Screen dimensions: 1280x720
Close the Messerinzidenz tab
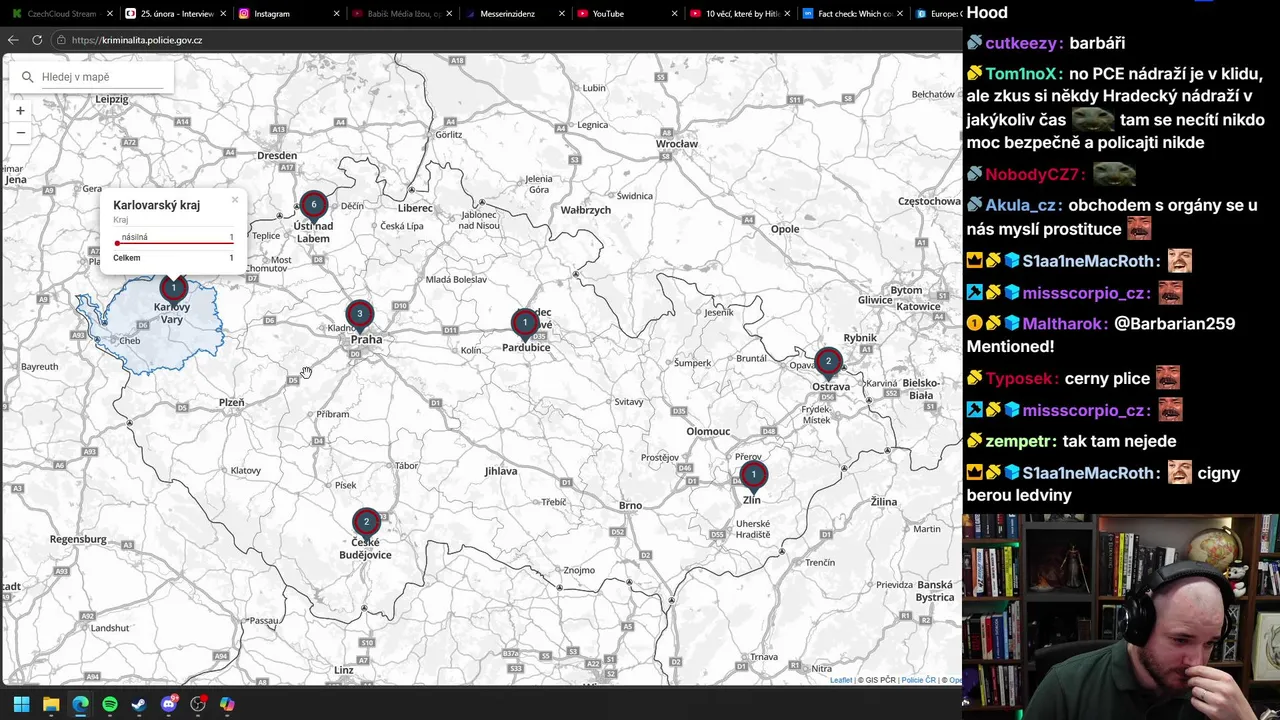point(561,14)
